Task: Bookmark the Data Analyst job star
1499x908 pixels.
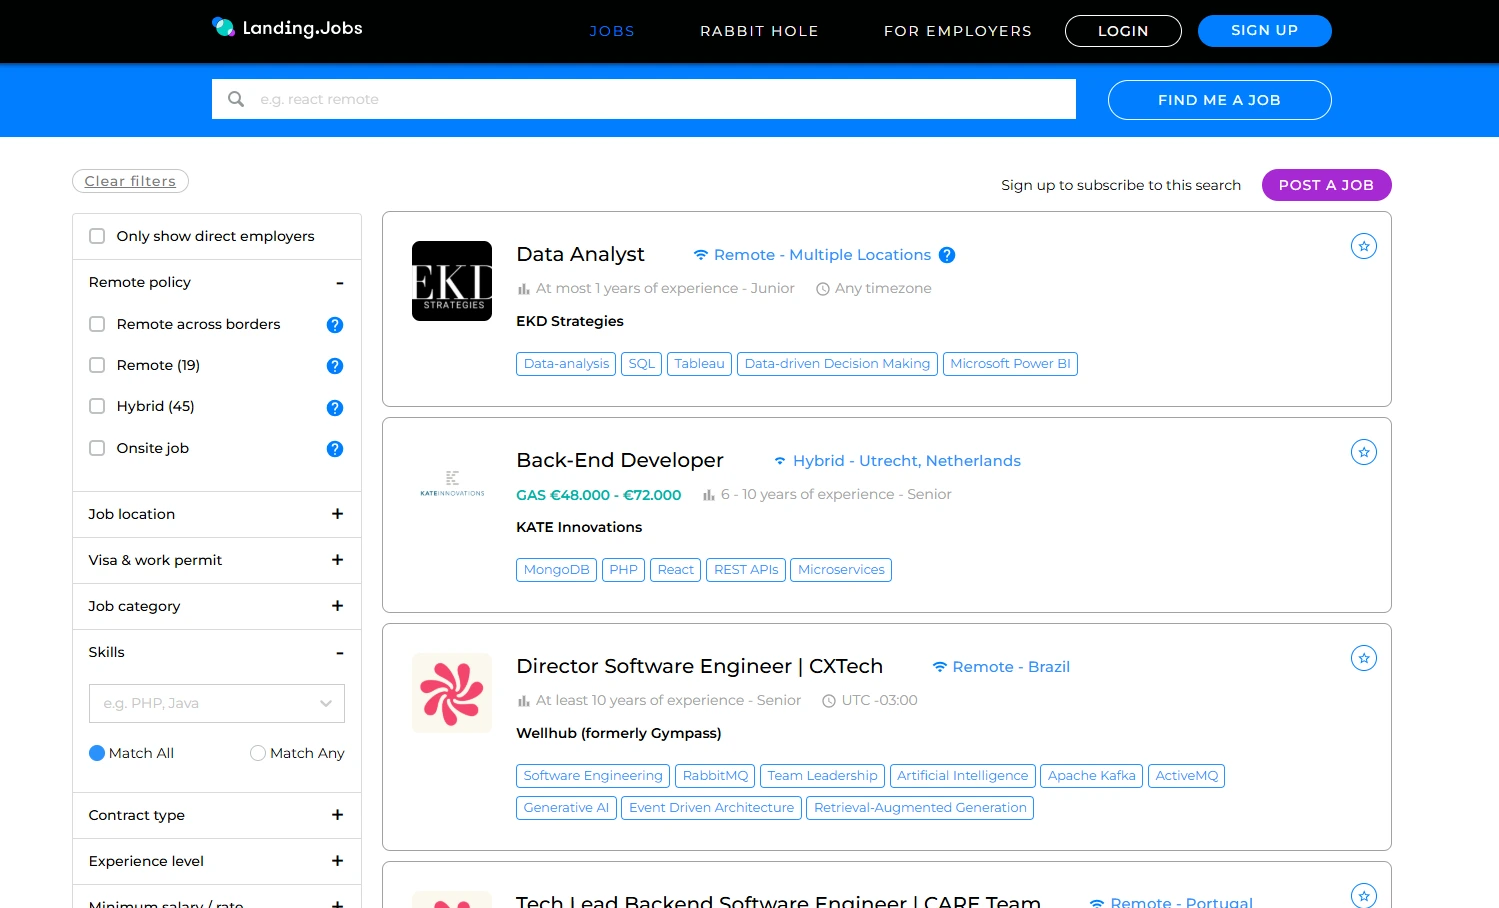Action: (1364, 246)
